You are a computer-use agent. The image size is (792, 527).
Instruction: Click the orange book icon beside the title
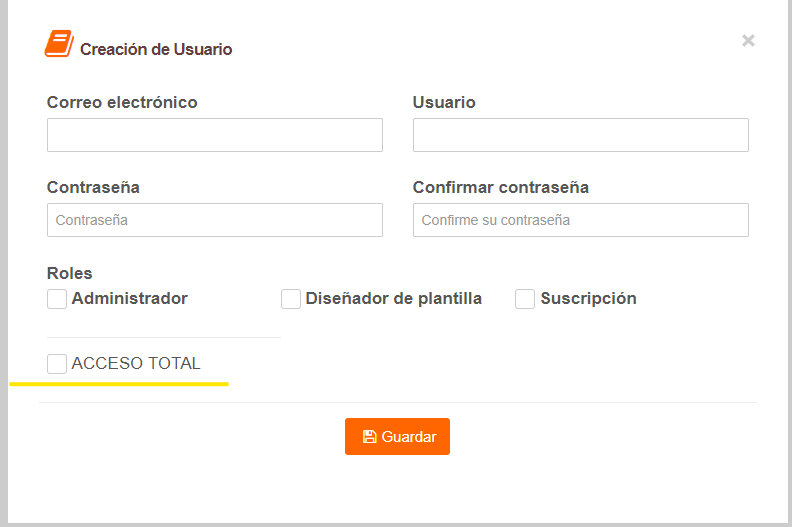coord(59,43)
